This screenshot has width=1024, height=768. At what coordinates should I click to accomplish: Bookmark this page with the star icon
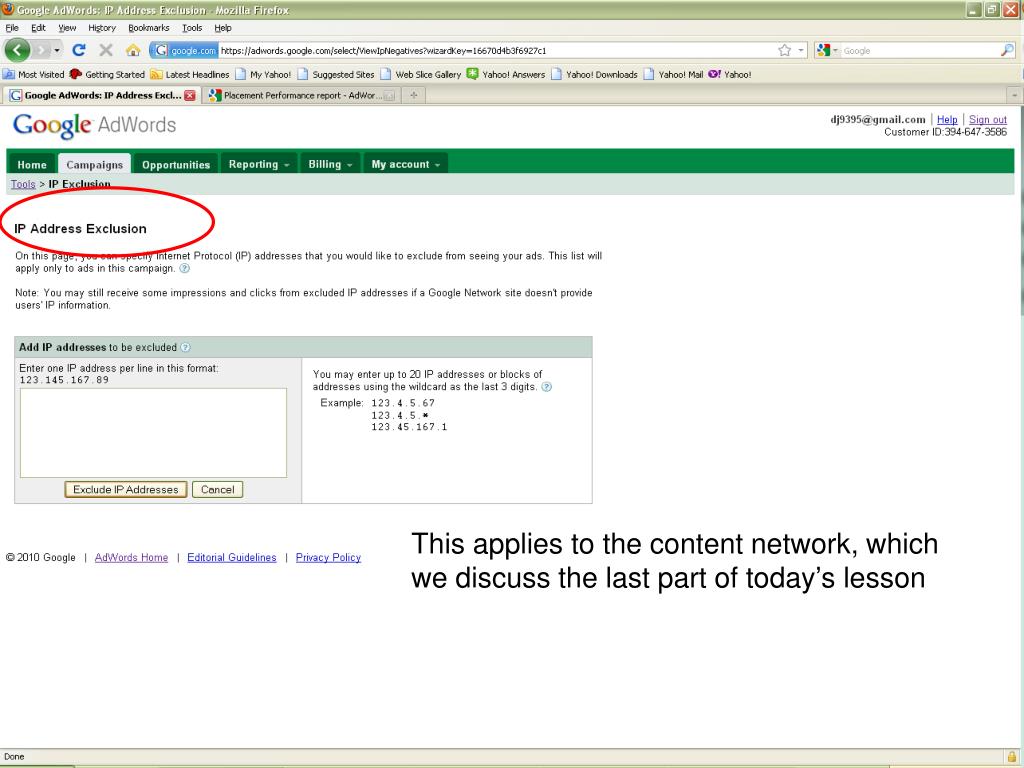pos(784,50)
